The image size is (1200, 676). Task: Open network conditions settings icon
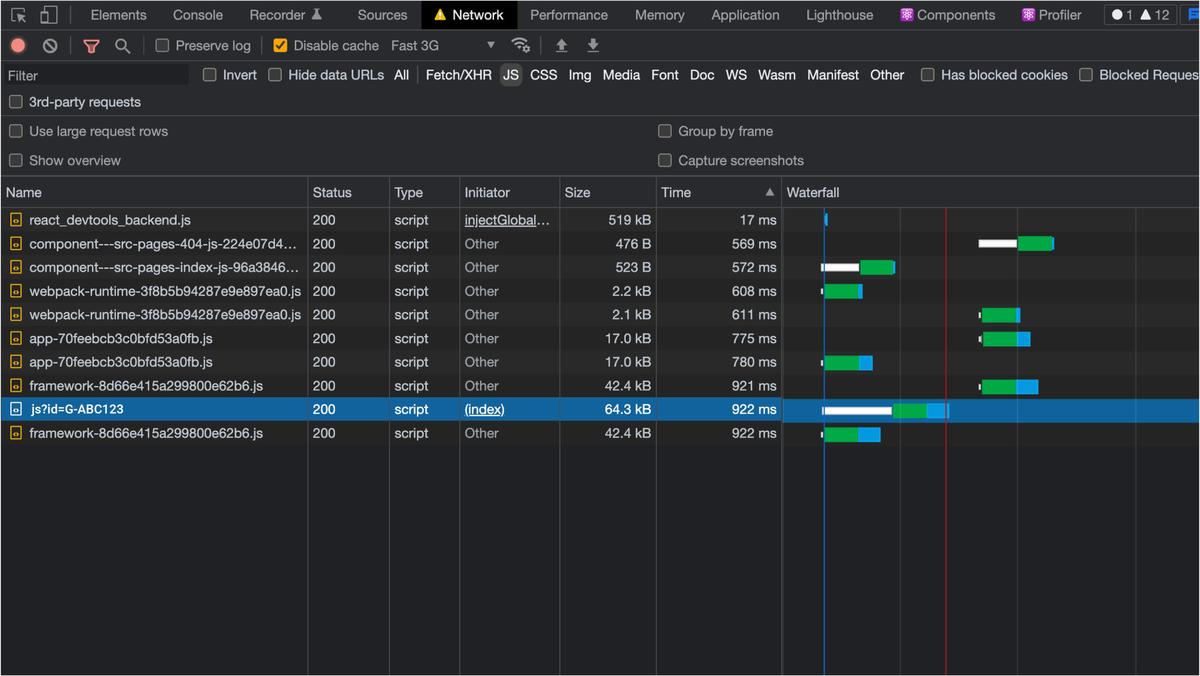521,46
